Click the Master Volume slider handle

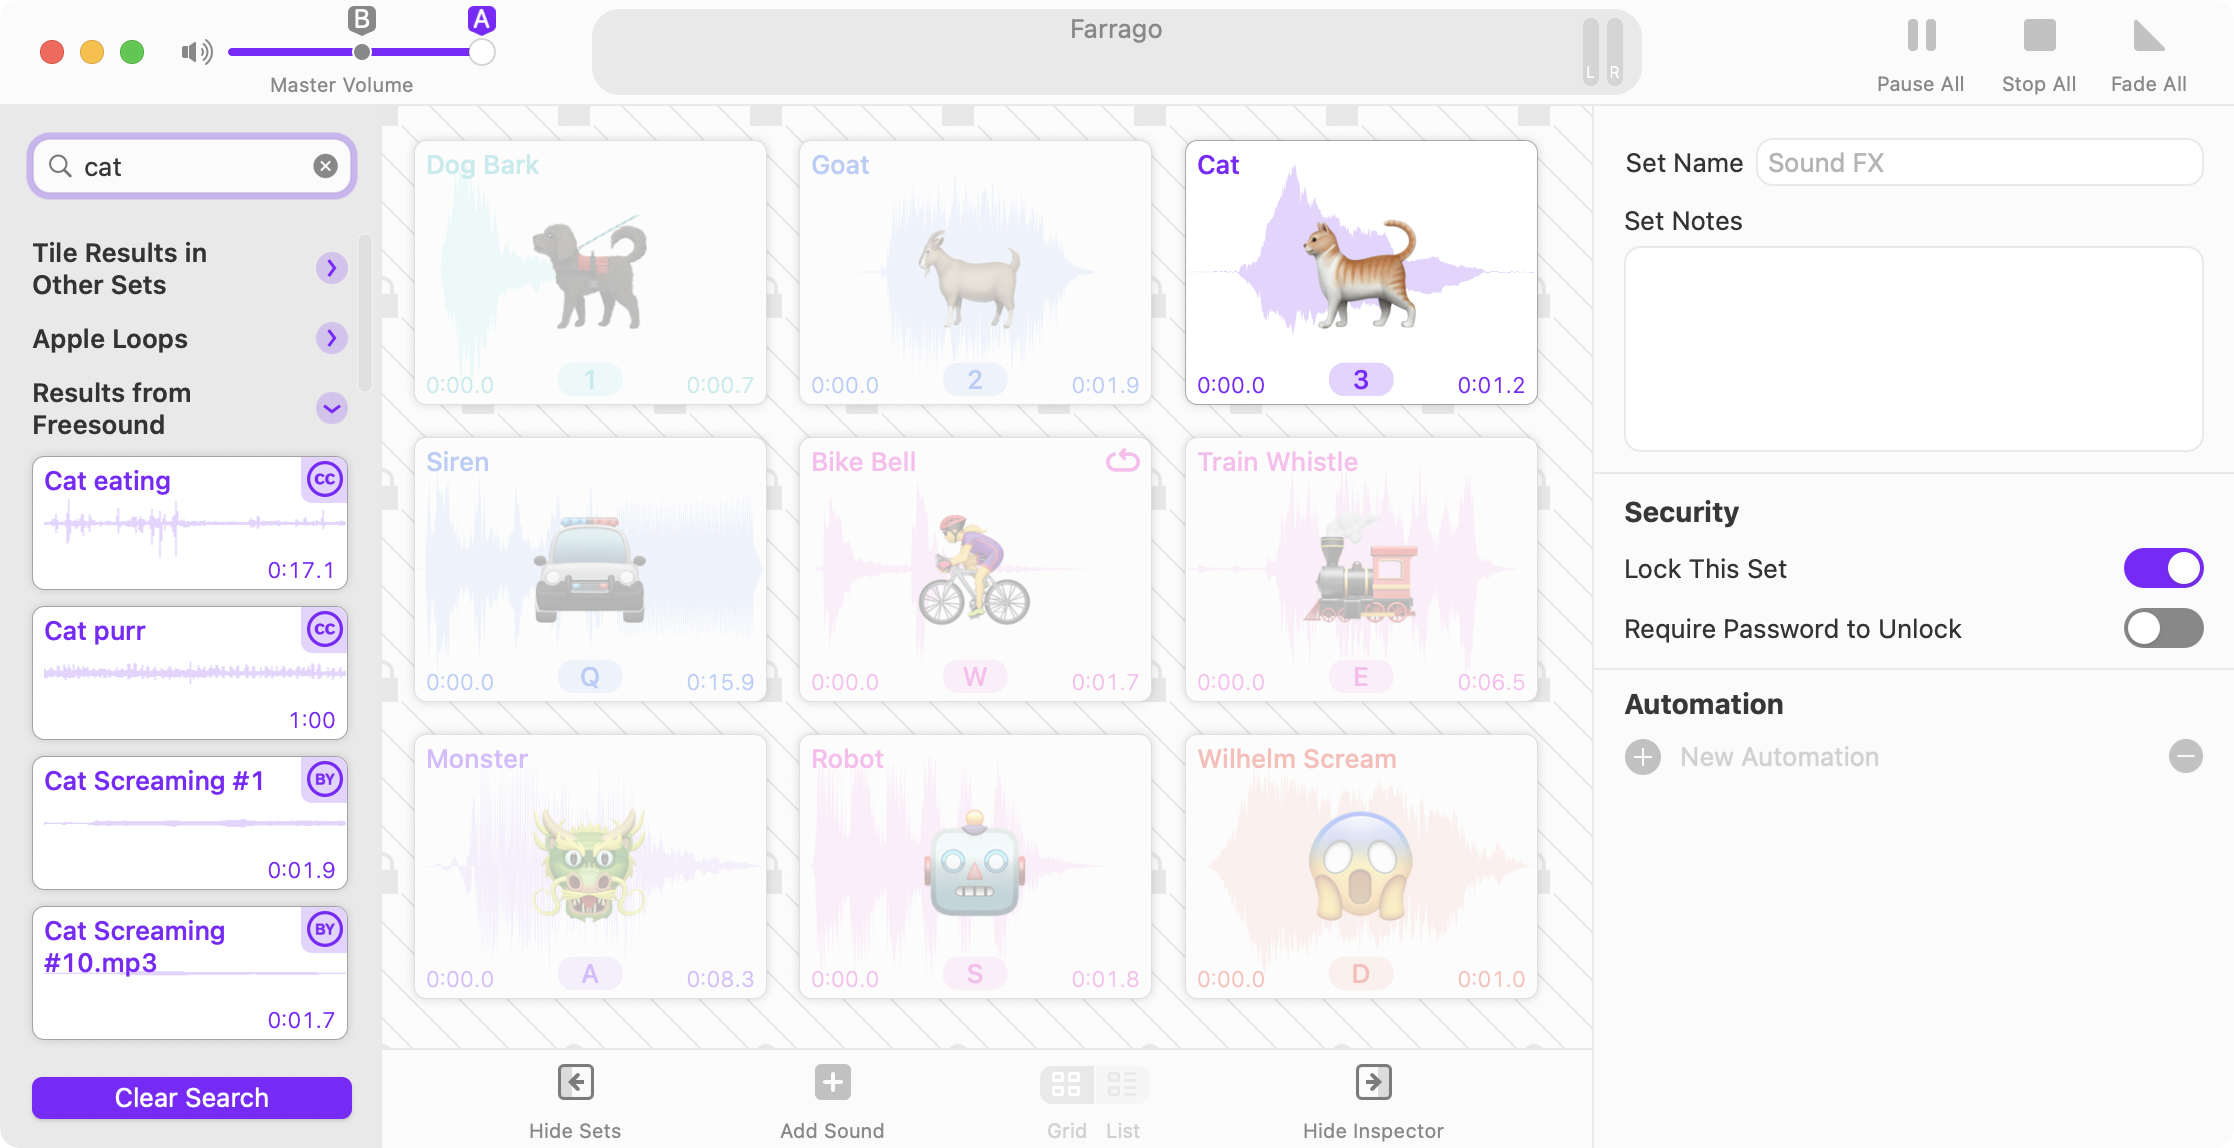(x=482, y=52)
